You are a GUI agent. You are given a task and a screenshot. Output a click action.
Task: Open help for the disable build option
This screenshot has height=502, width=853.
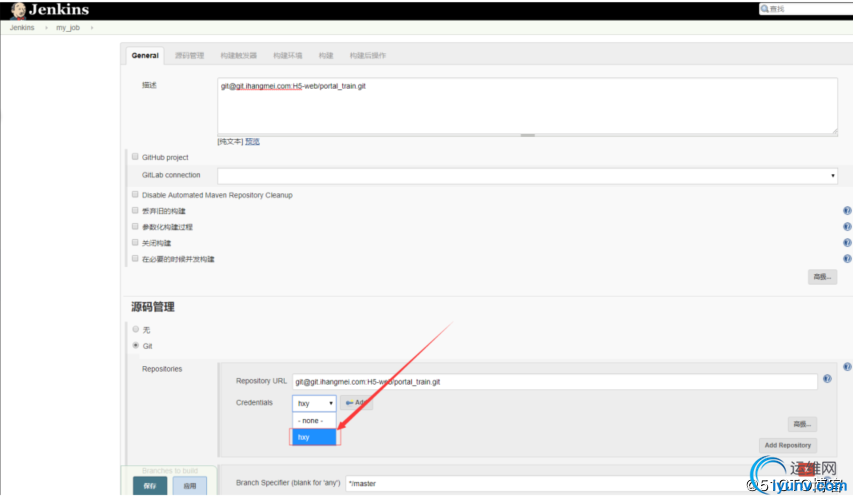(847, 243)
